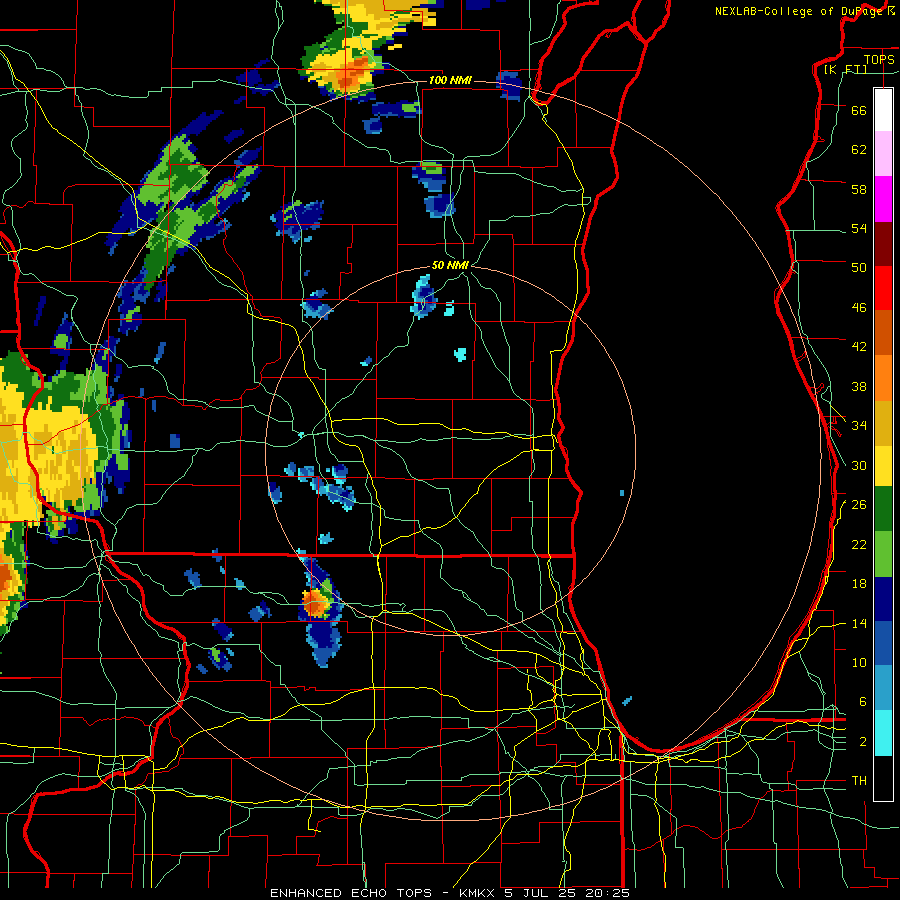The height and width of the screenshot is (900, 900).
Task: Click the maroon band in the color scale
Action: tap(883, 244)
